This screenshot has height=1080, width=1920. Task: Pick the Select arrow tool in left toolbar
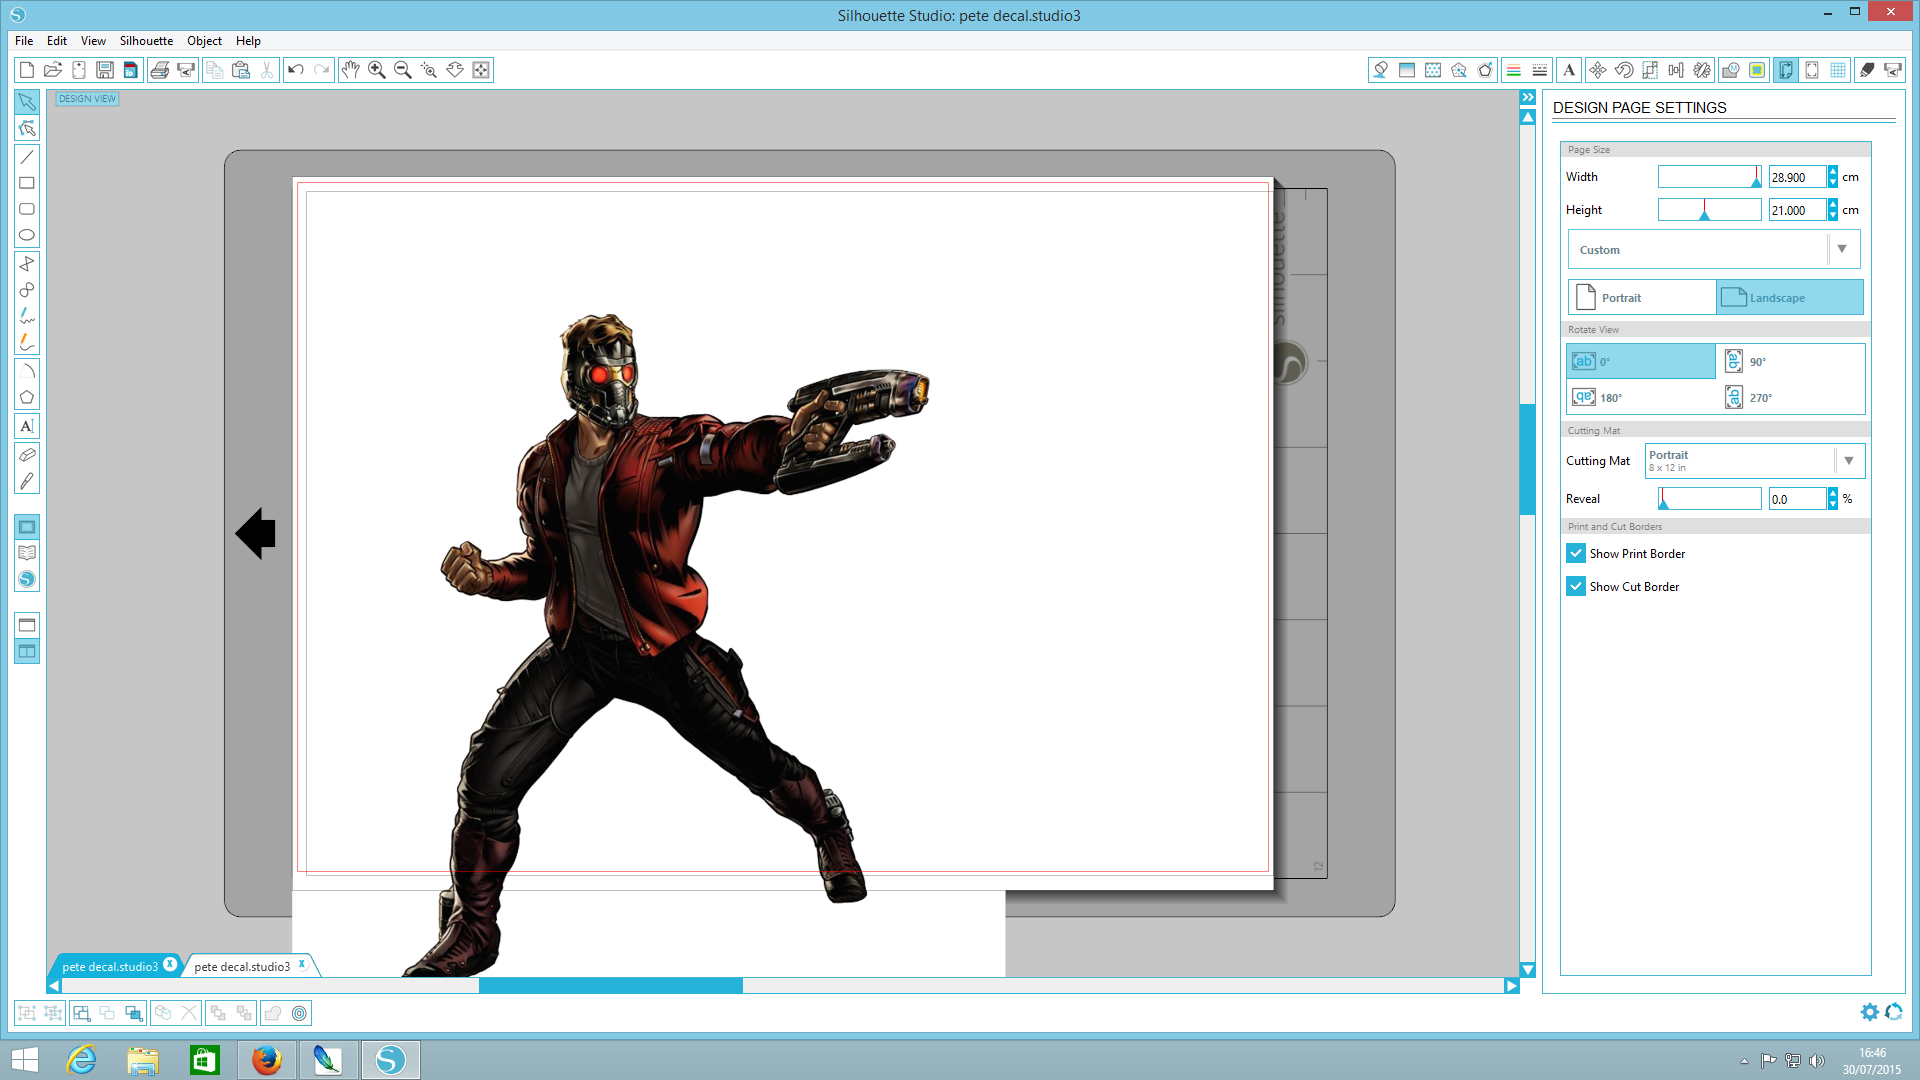point(27,102)
